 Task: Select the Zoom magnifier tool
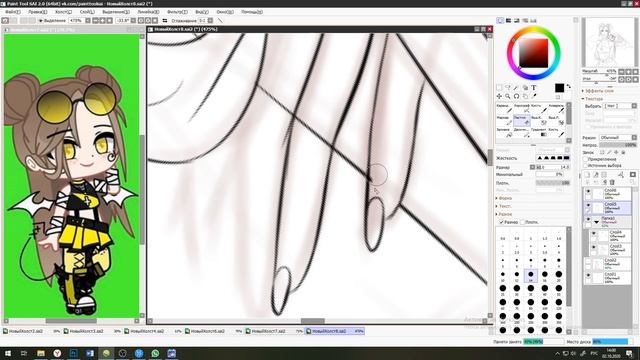pos(508,96)
